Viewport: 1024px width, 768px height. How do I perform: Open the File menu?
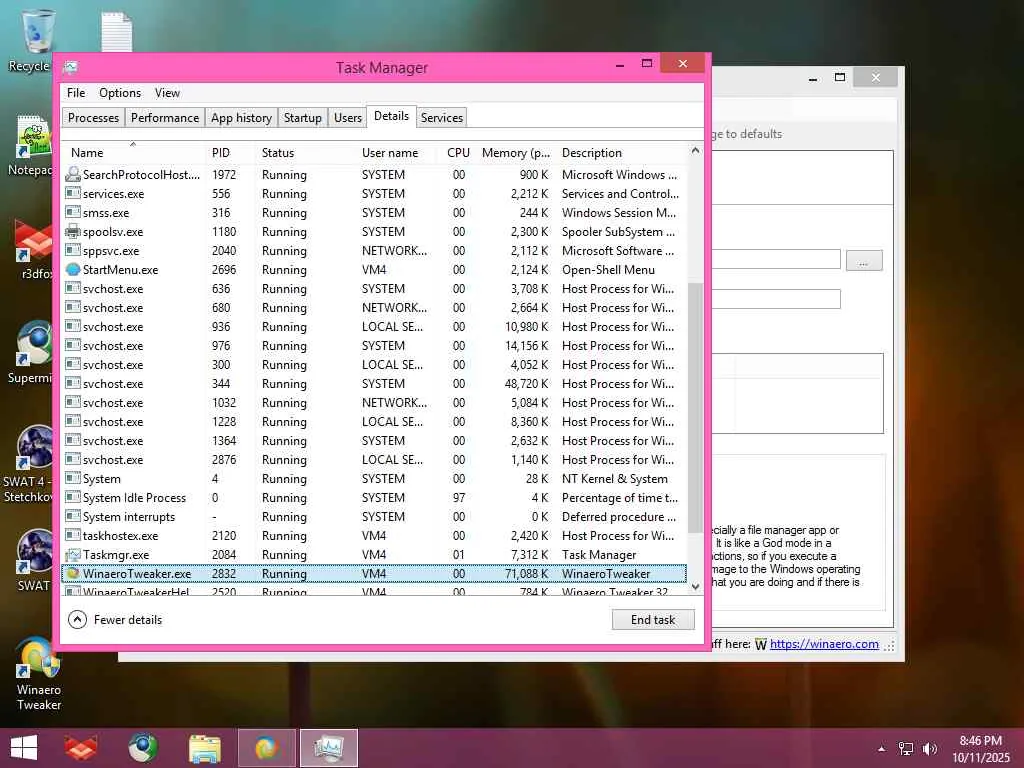coord(76,93)
